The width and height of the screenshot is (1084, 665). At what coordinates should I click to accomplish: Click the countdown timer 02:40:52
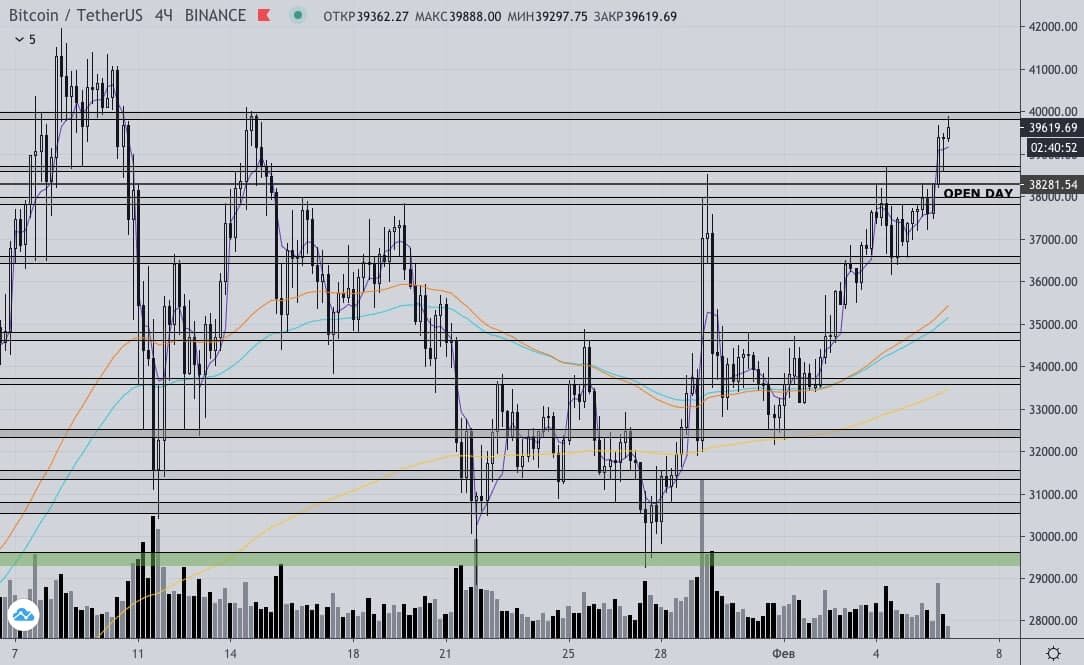(x=1052, y=147)
